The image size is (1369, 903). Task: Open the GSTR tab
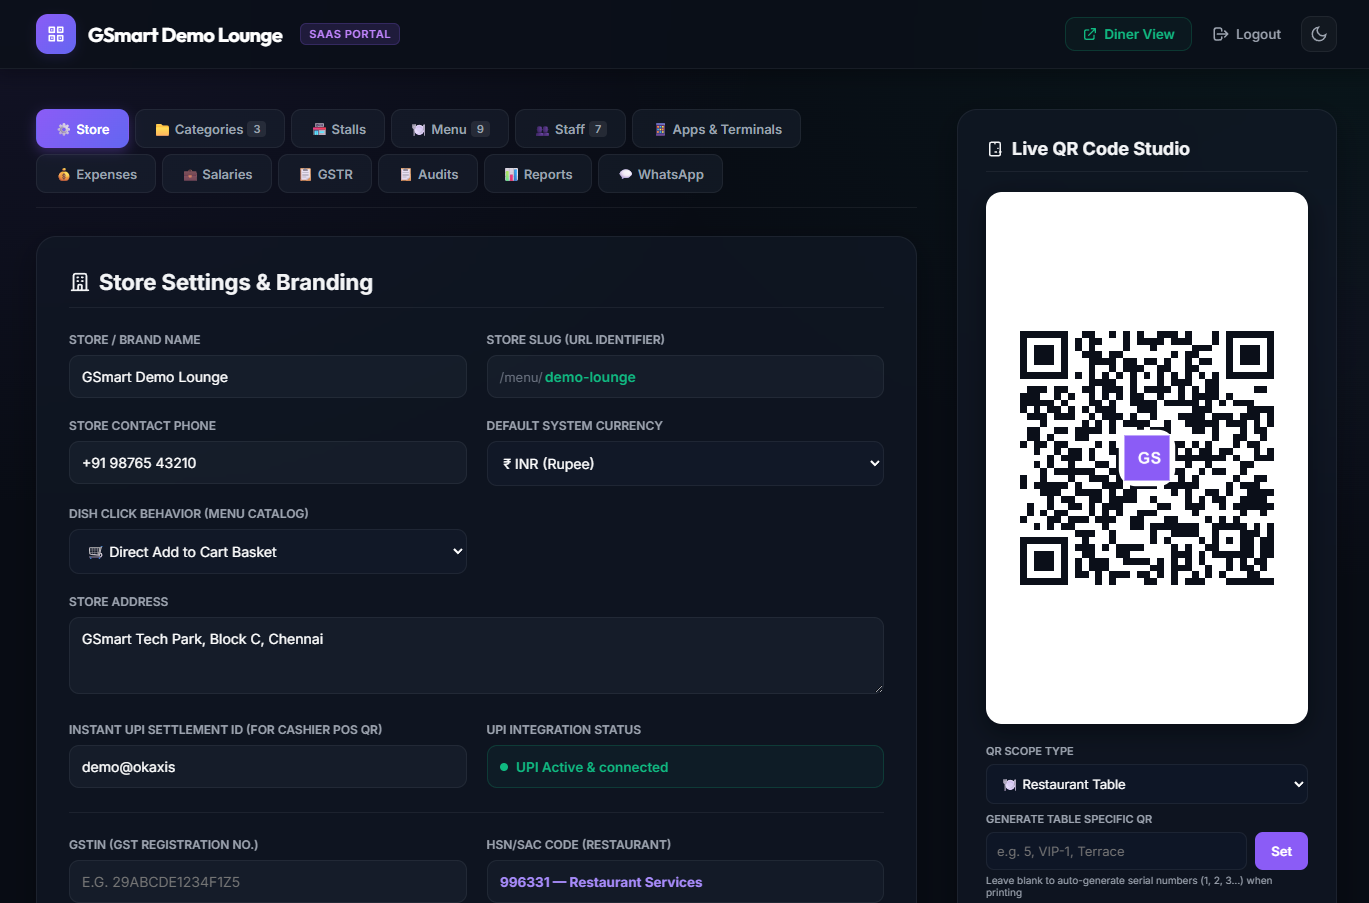click(x=325, y=174)
